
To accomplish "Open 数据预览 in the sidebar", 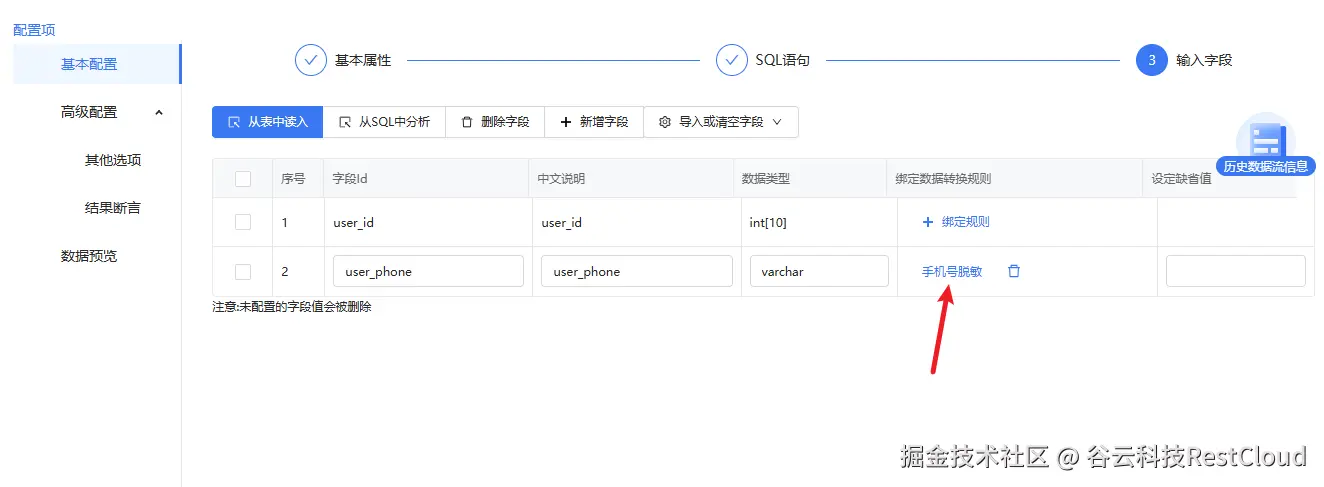I will [x=89, y=256].
